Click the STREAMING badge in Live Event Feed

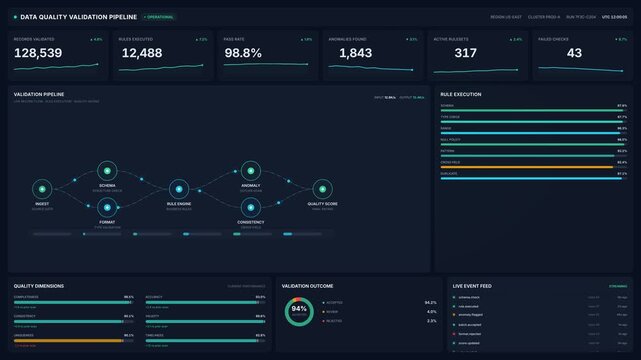coord(618,286)
